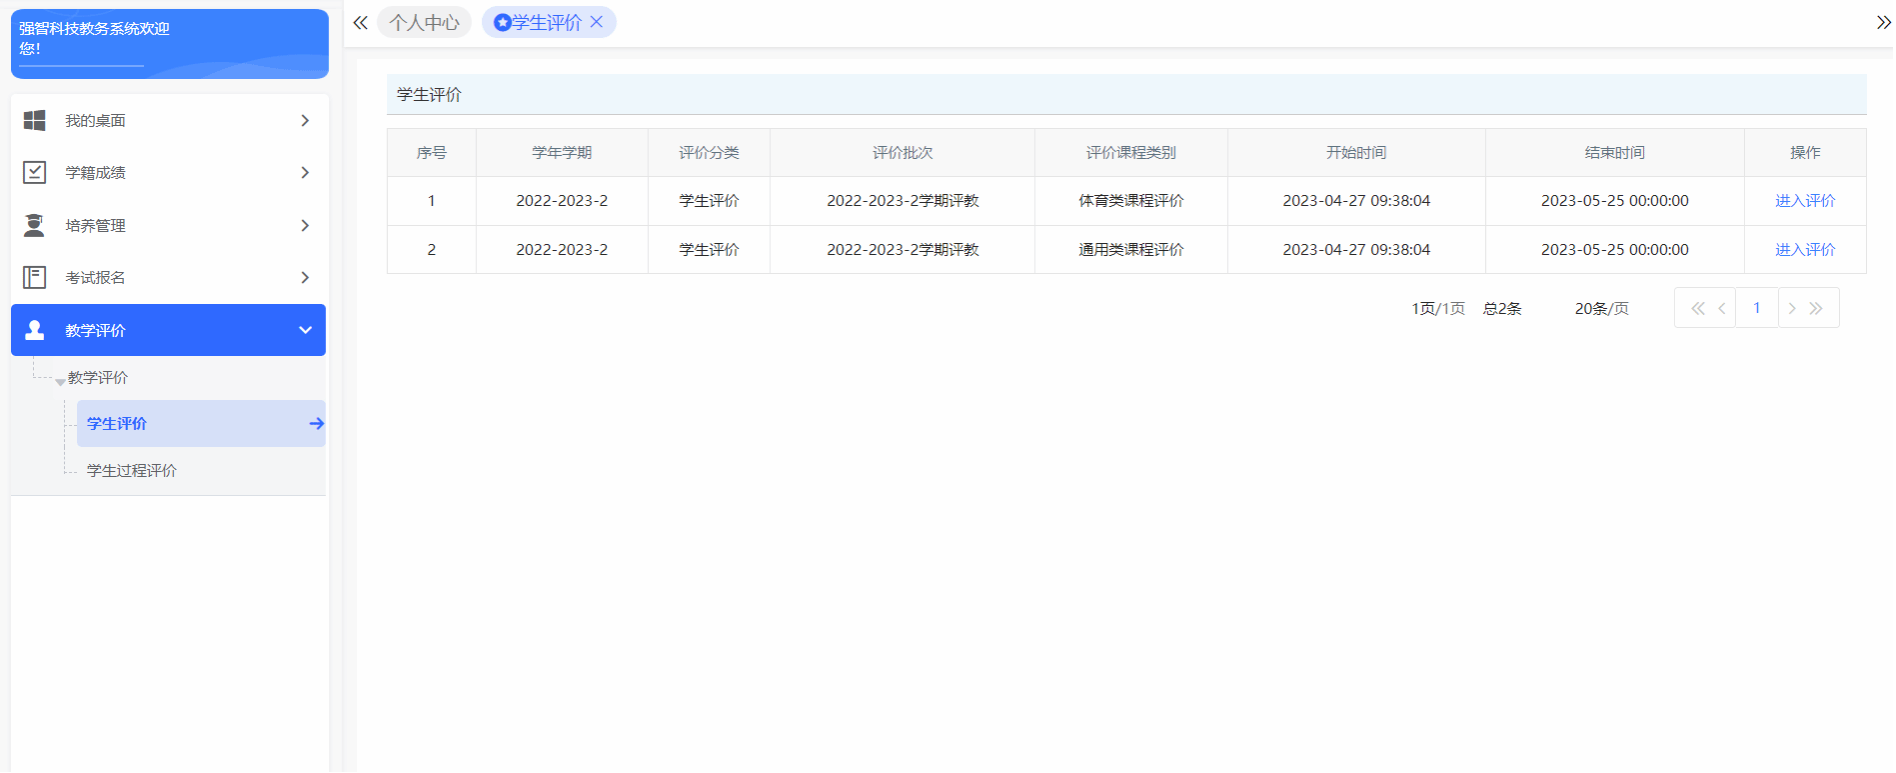The image size is (1896, 773).
Task: Go to the first page of results
Action: 1697,309
